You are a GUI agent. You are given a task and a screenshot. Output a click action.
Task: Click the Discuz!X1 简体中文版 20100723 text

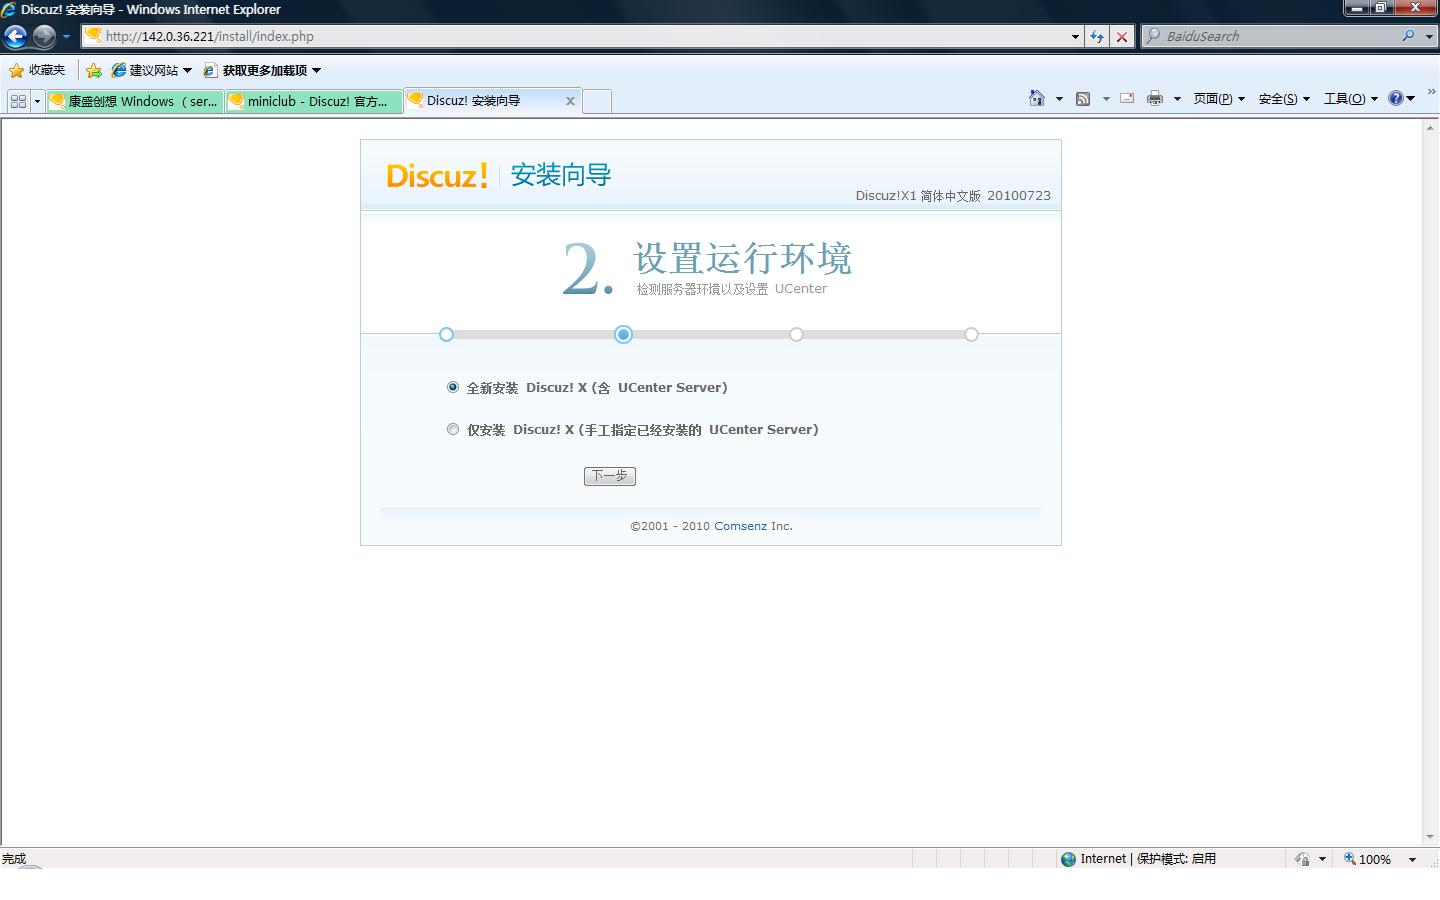click(953, 196)
